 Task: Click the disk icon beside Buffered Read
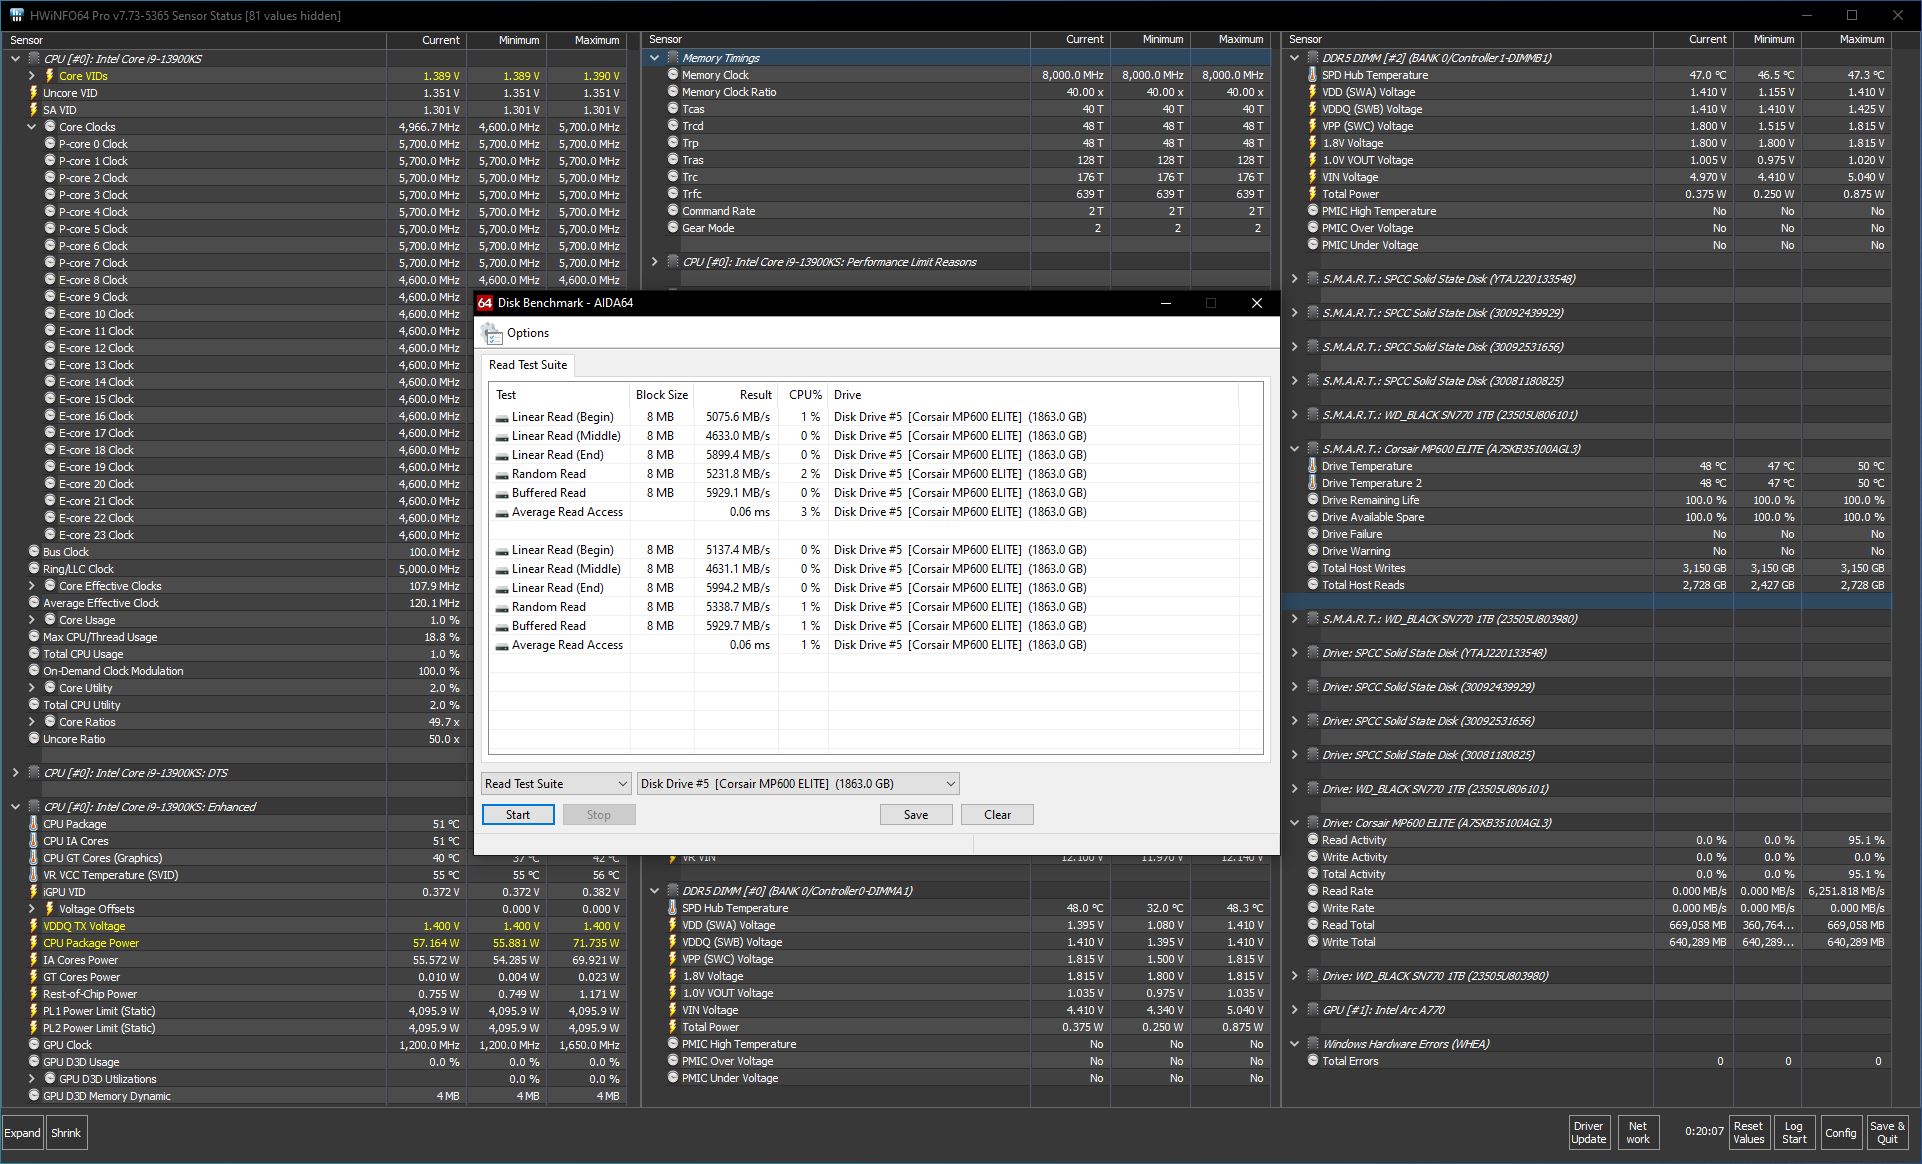502,493
